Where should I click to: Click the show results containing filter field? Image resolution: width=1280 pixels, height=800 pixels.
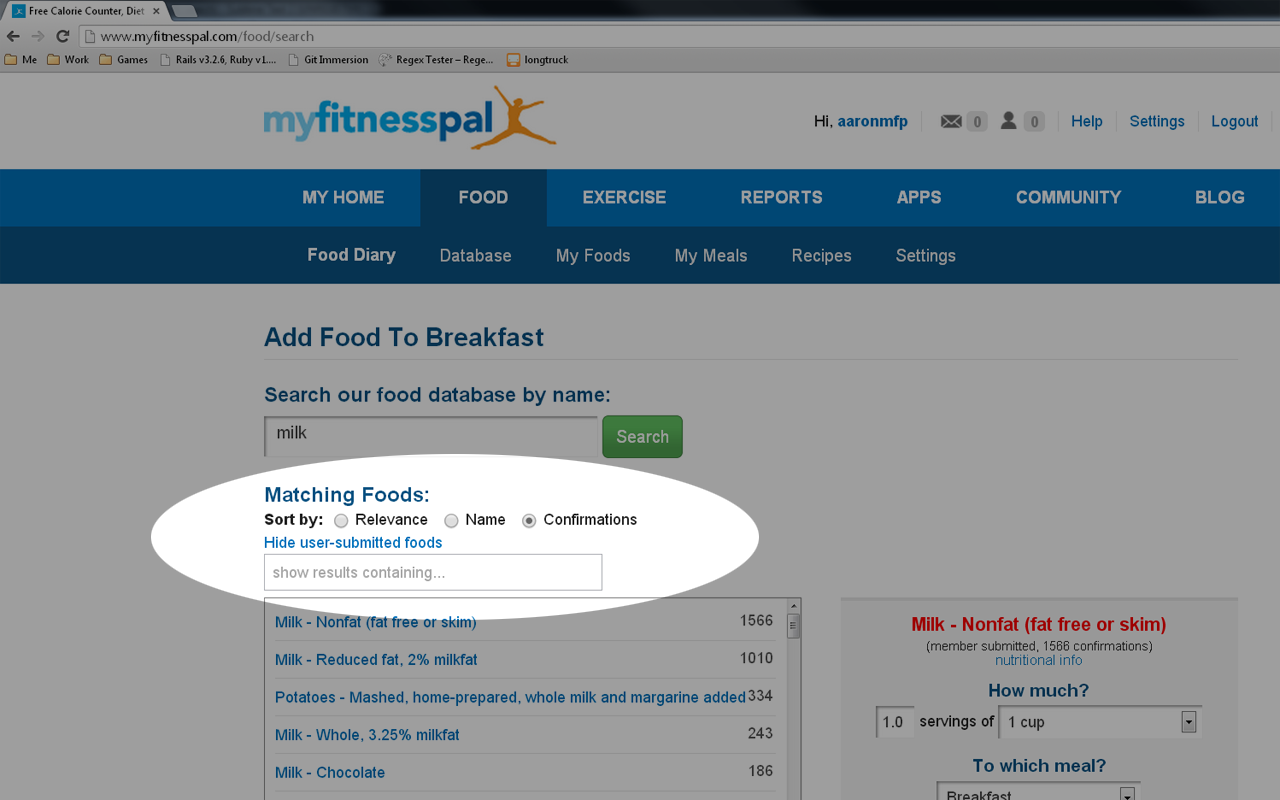(x=433, y=572)
